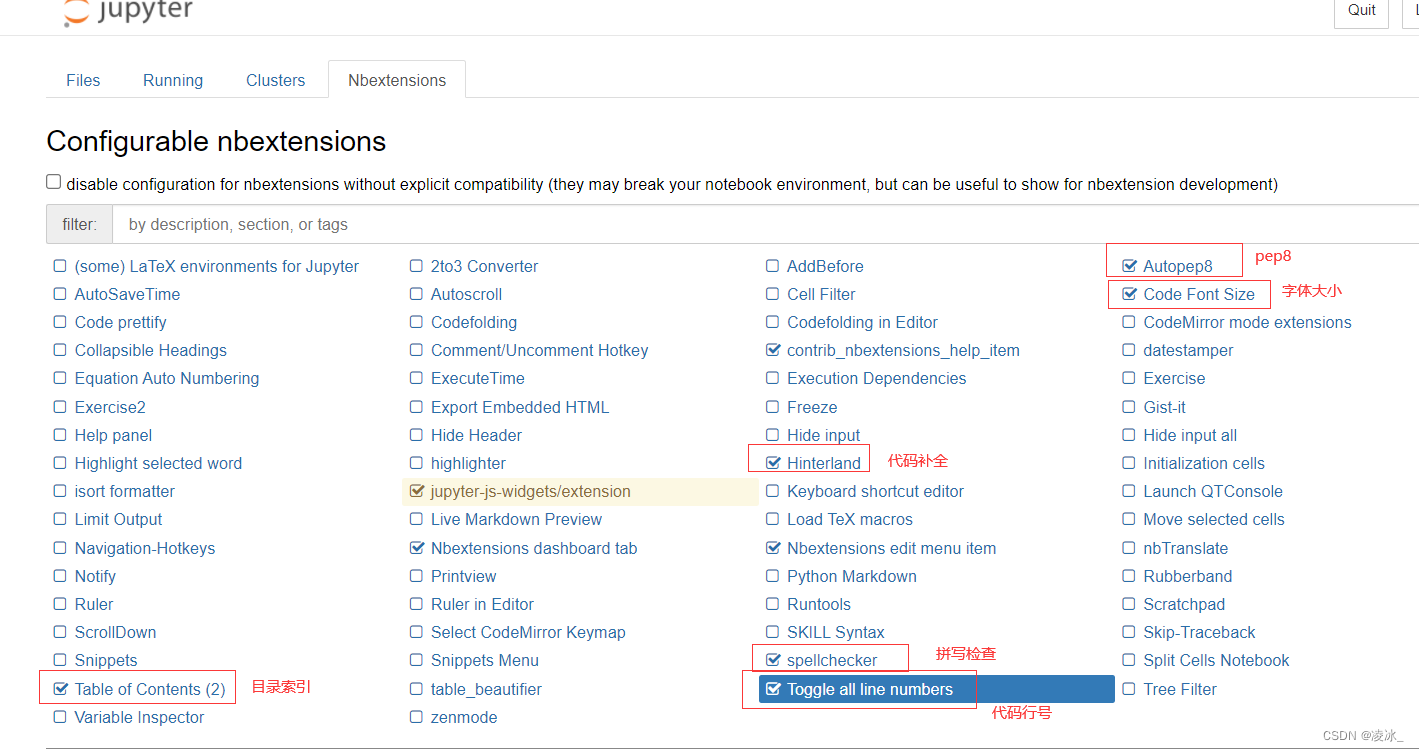Enable the disable configuration compatibility checkbox
This screenshot has width=1419, height=751.
point(53,182)
